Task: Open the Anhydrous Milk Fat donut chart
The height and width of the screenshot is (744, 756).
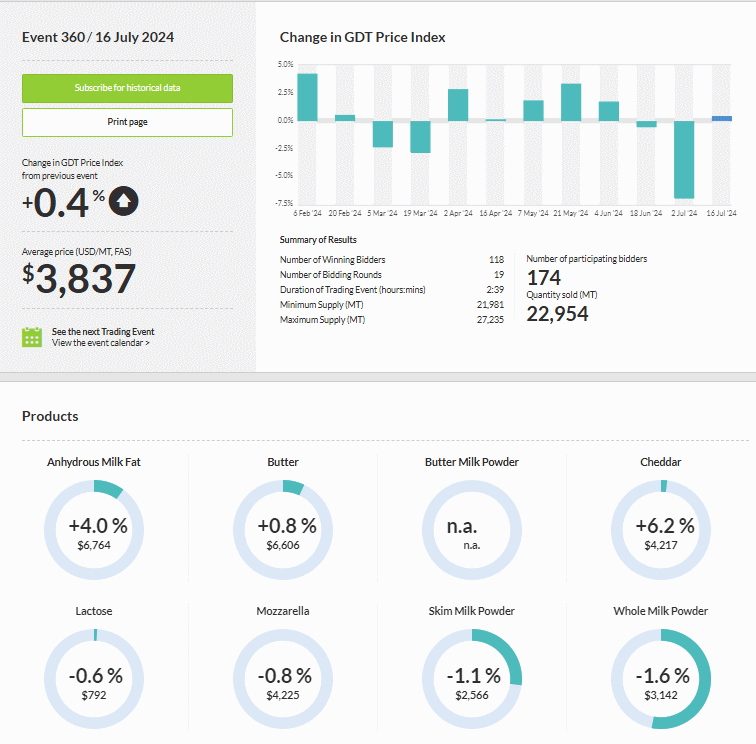Action: tap(94, 530)
